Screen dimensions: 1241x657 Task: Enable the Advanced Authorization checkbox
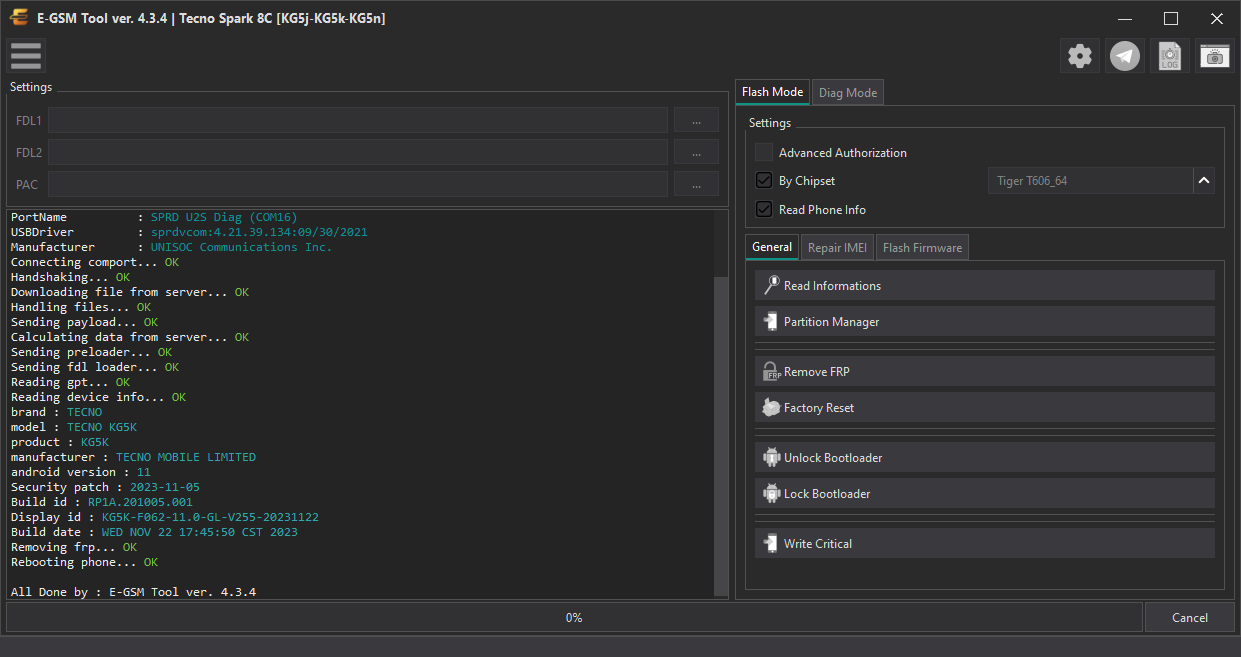point(764,153)
